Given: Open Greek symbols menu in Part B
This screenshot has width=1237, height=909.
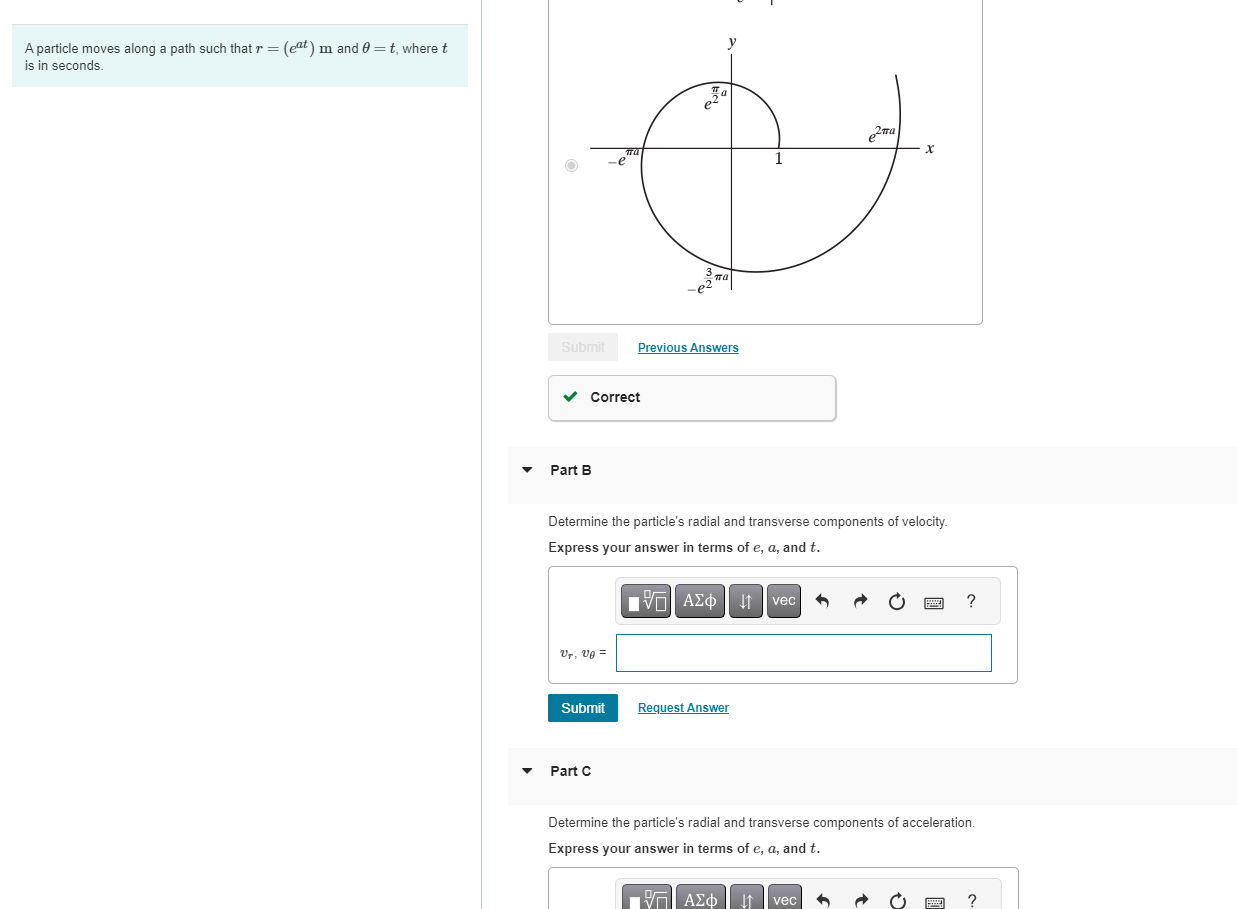Looking at the screenshot, I should [700, 601].
